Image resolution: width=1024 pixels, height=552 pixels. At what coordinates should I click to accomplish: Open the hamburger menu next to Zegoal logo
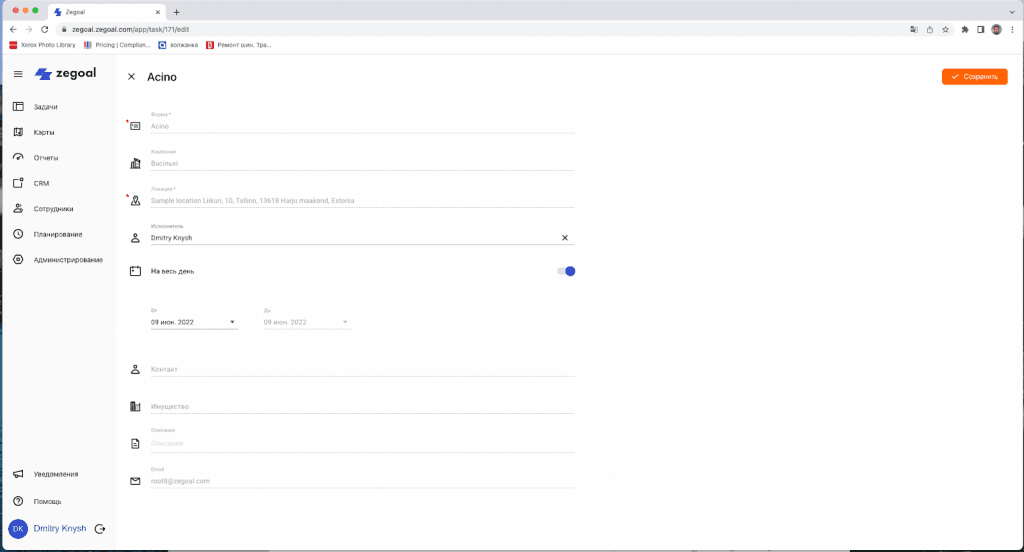(18, 74)
